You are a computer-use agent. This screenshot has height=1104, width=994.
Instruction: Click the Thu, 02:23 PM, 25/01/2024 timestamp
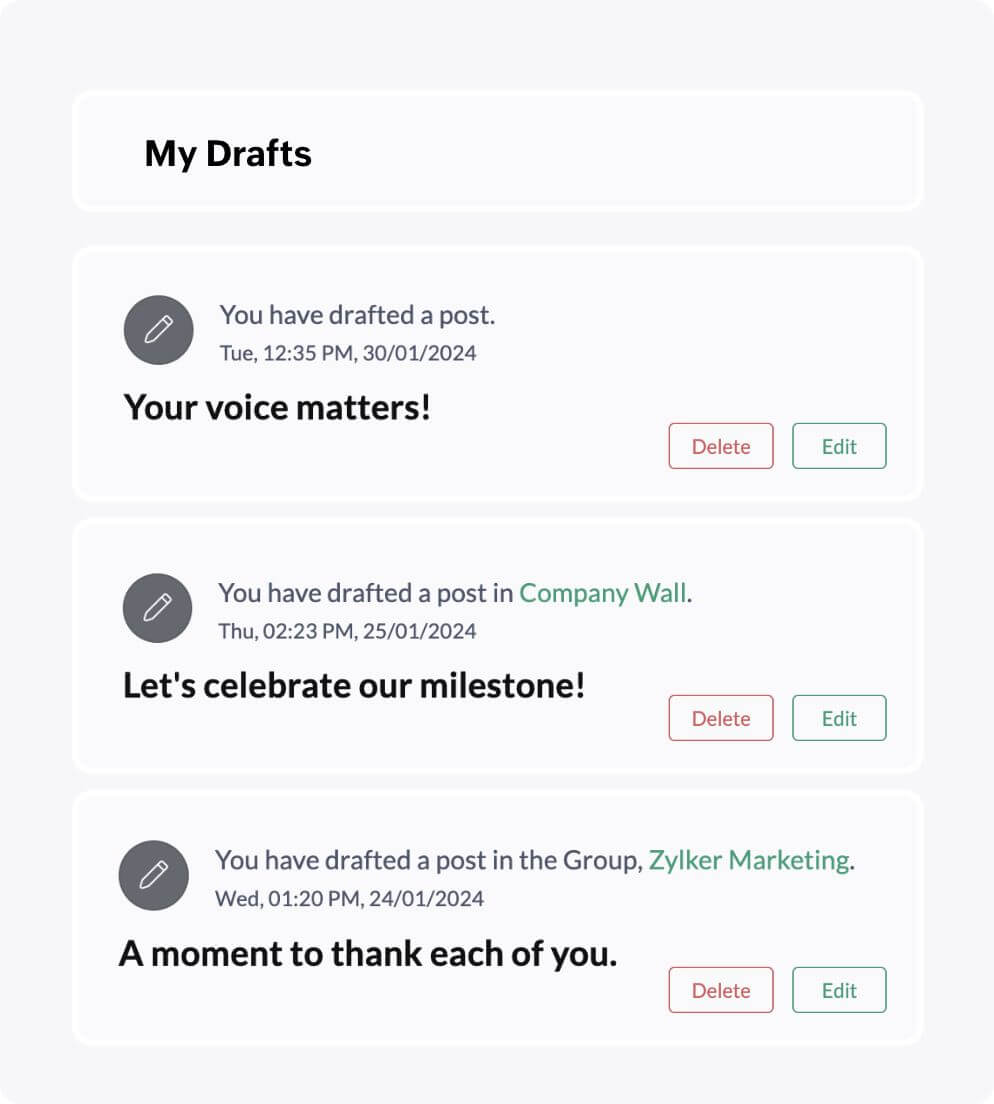point(347,631)
